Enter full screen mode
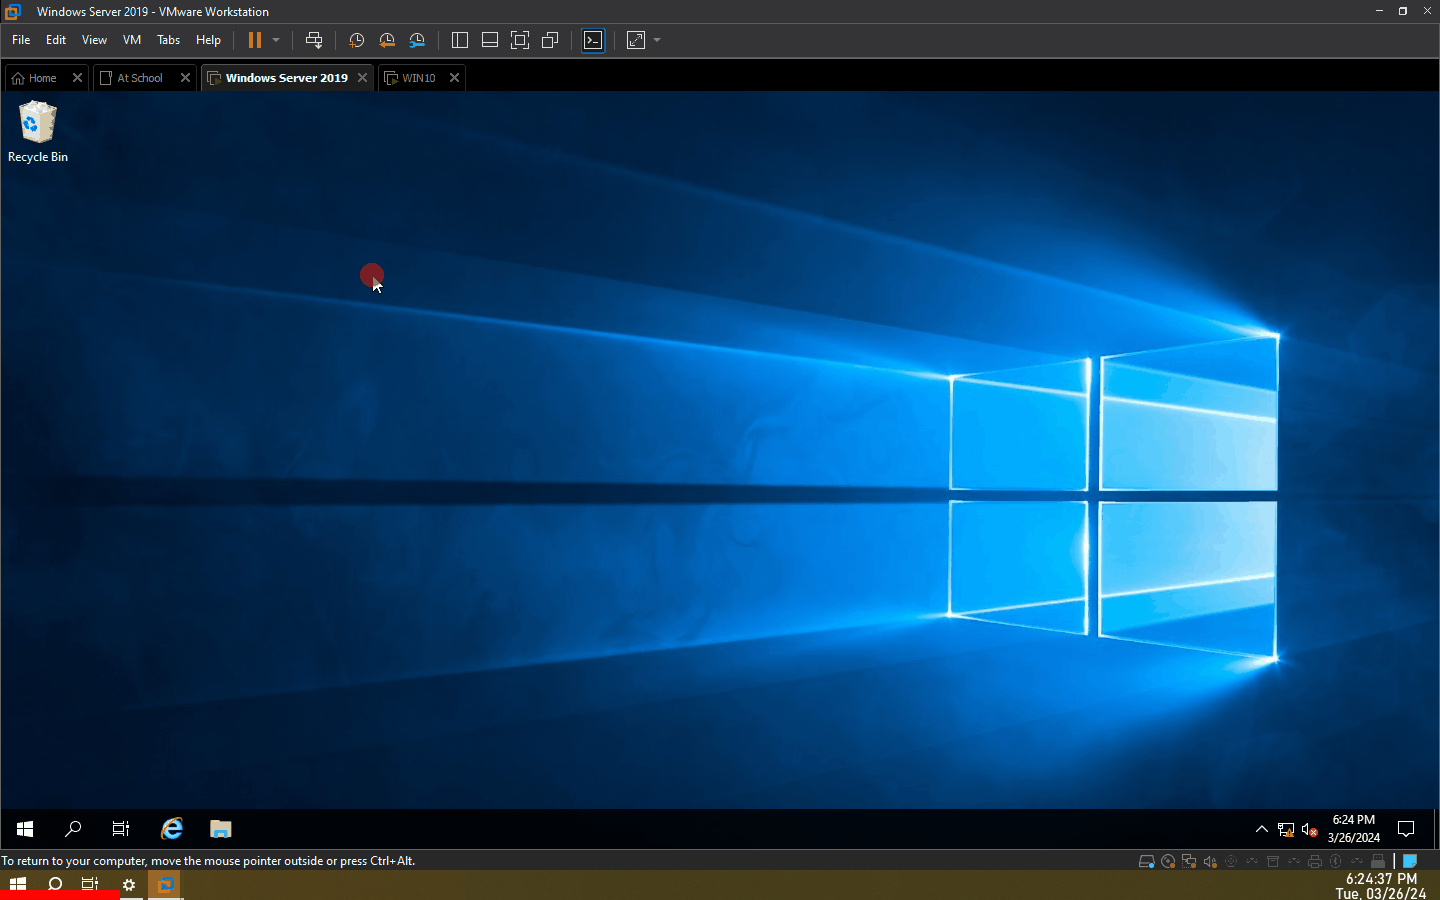The height and width of the screenshot is (900, 1440). coord(520,40)
